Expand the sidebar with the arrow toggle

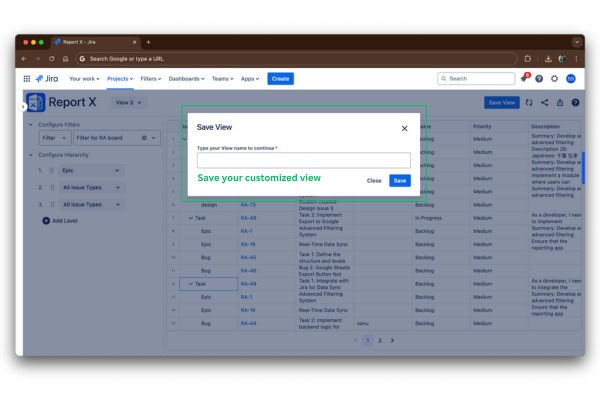23,107
